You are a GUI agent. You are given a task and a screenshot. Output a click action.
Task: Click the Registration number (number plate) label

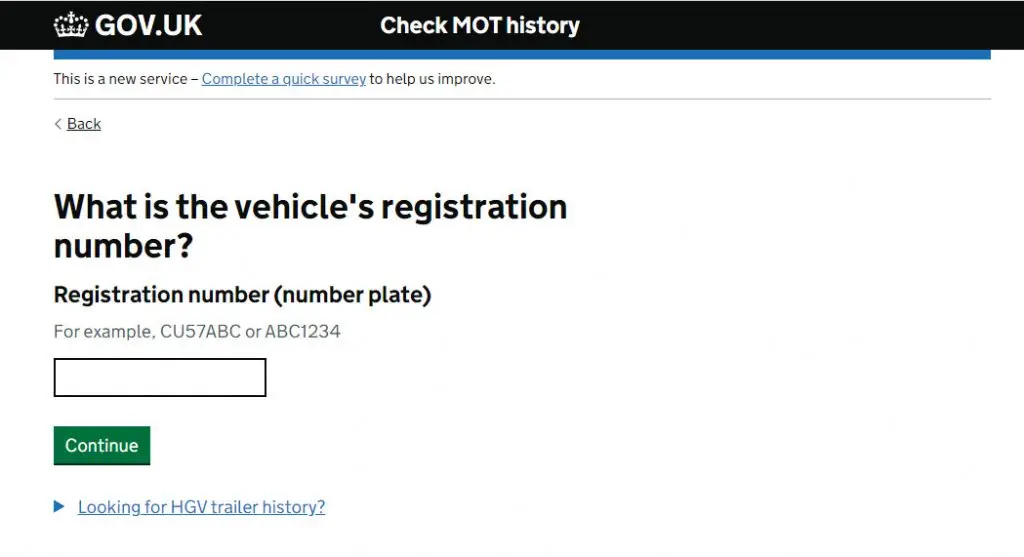pos(242,294)
